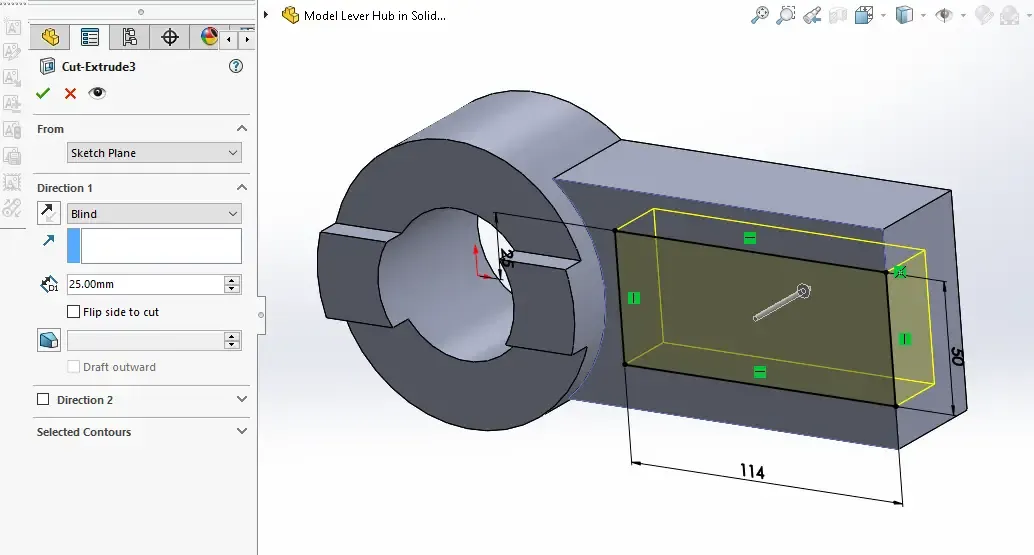
Task: Accept the cut with the green checkmark
Action: click(43, 94)
